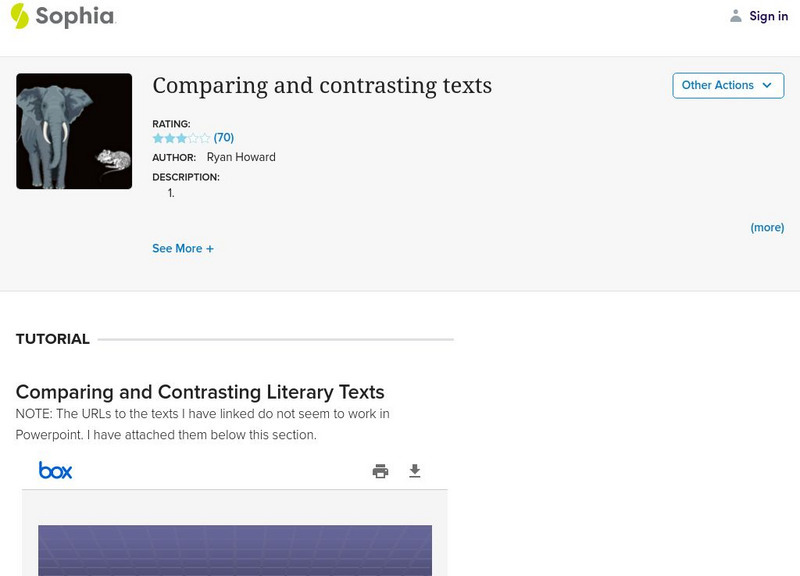
Task: Expand description using the (more) link
Action: point(767,227)
